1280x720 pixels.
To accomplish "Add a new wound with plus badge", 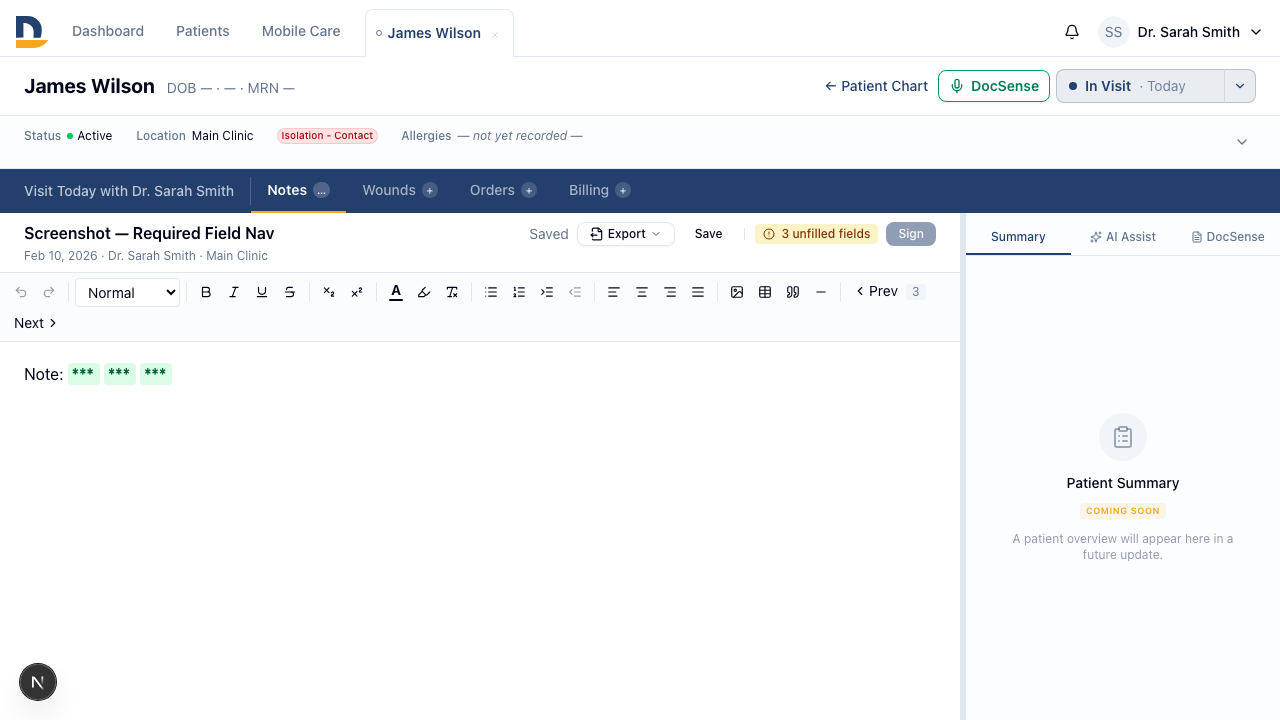I will (430, 190).
